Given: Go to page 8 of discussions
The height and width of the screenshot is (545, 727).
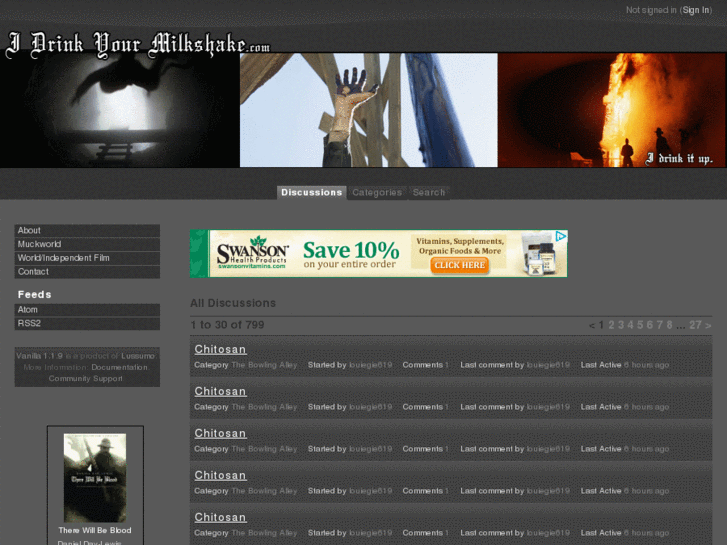Looking at the screenshot, I should click(669, 325).
